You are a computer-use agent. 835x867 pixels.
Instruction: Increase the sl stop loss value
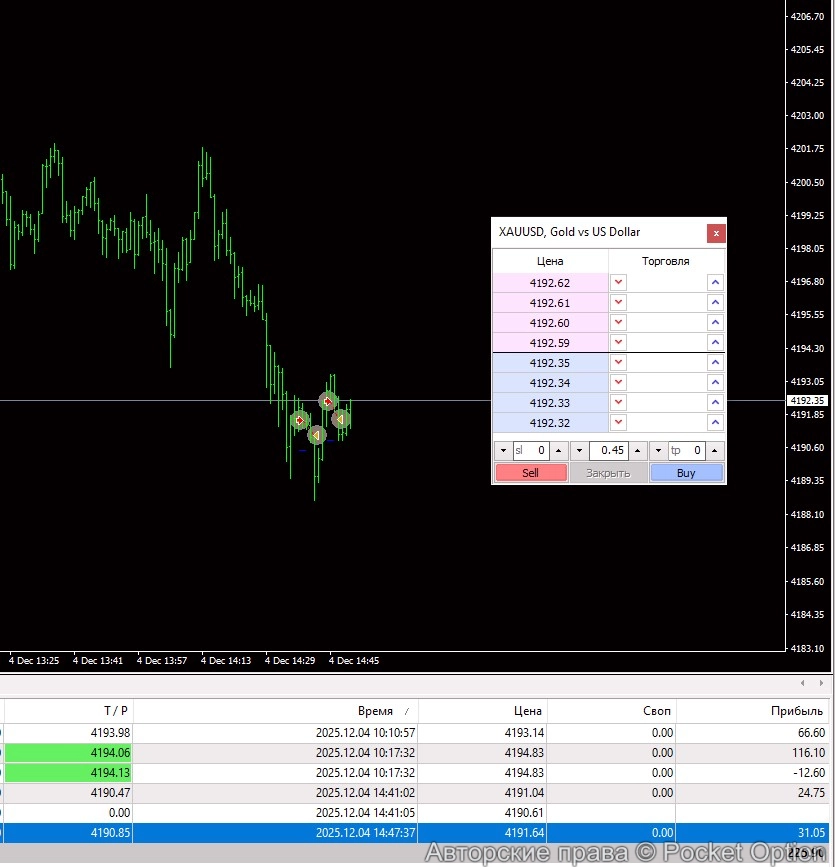tap(559, 451)
